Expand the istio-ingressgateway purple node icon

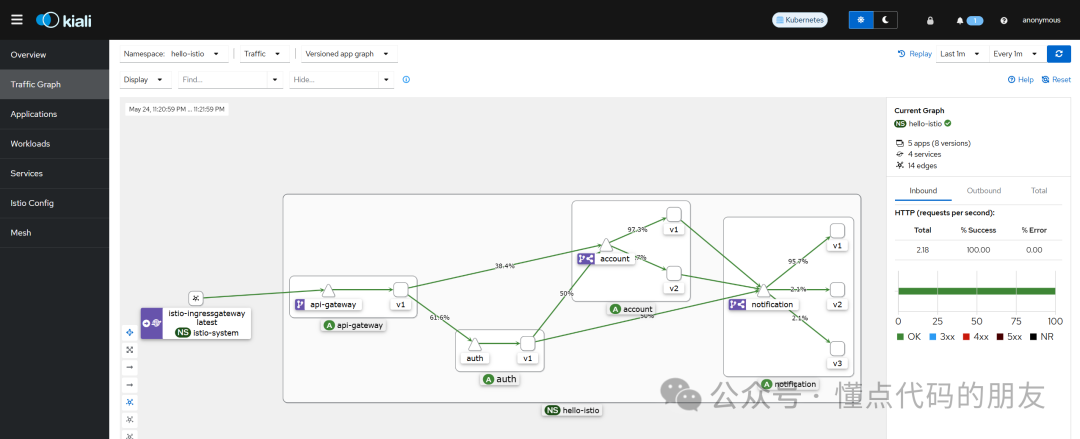click(x=152, y=323)
